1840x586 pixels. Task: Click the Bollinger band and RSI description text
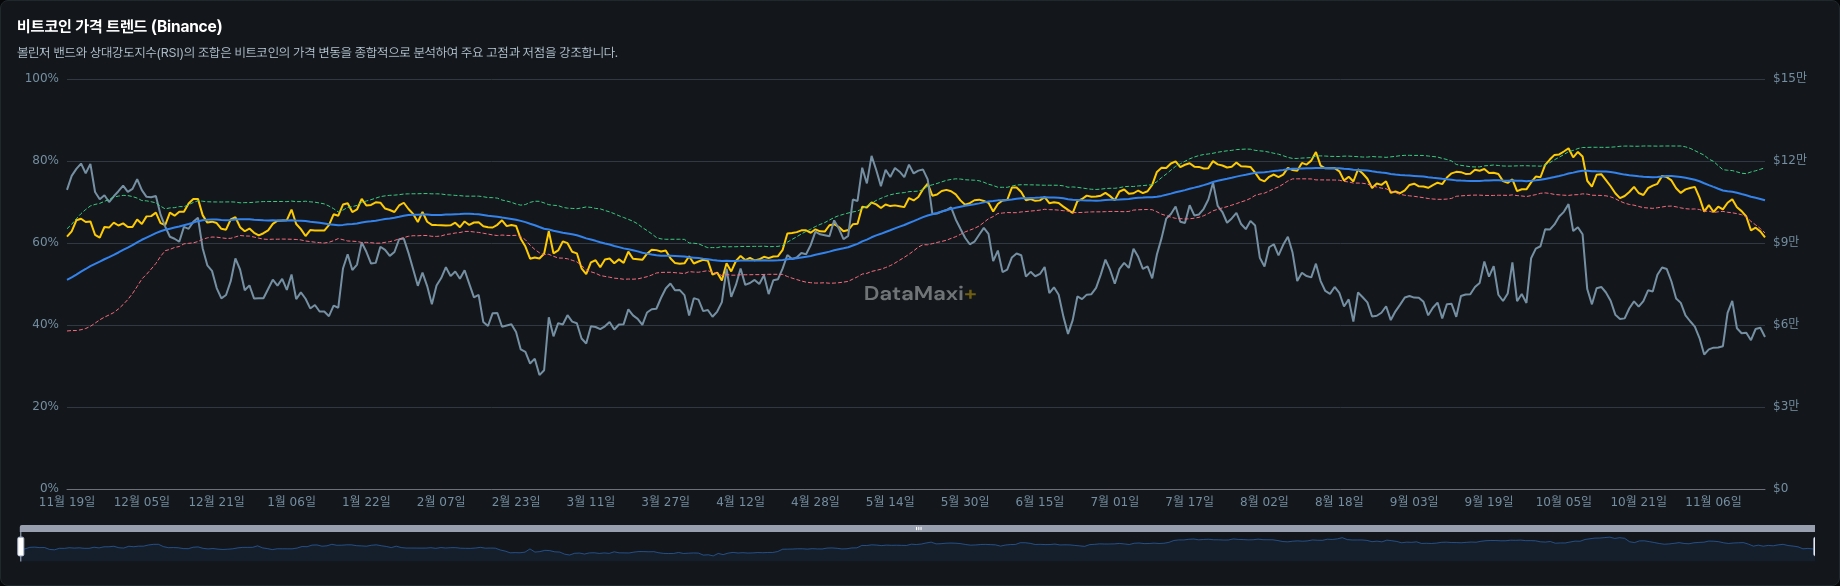(x=317, y=53)
